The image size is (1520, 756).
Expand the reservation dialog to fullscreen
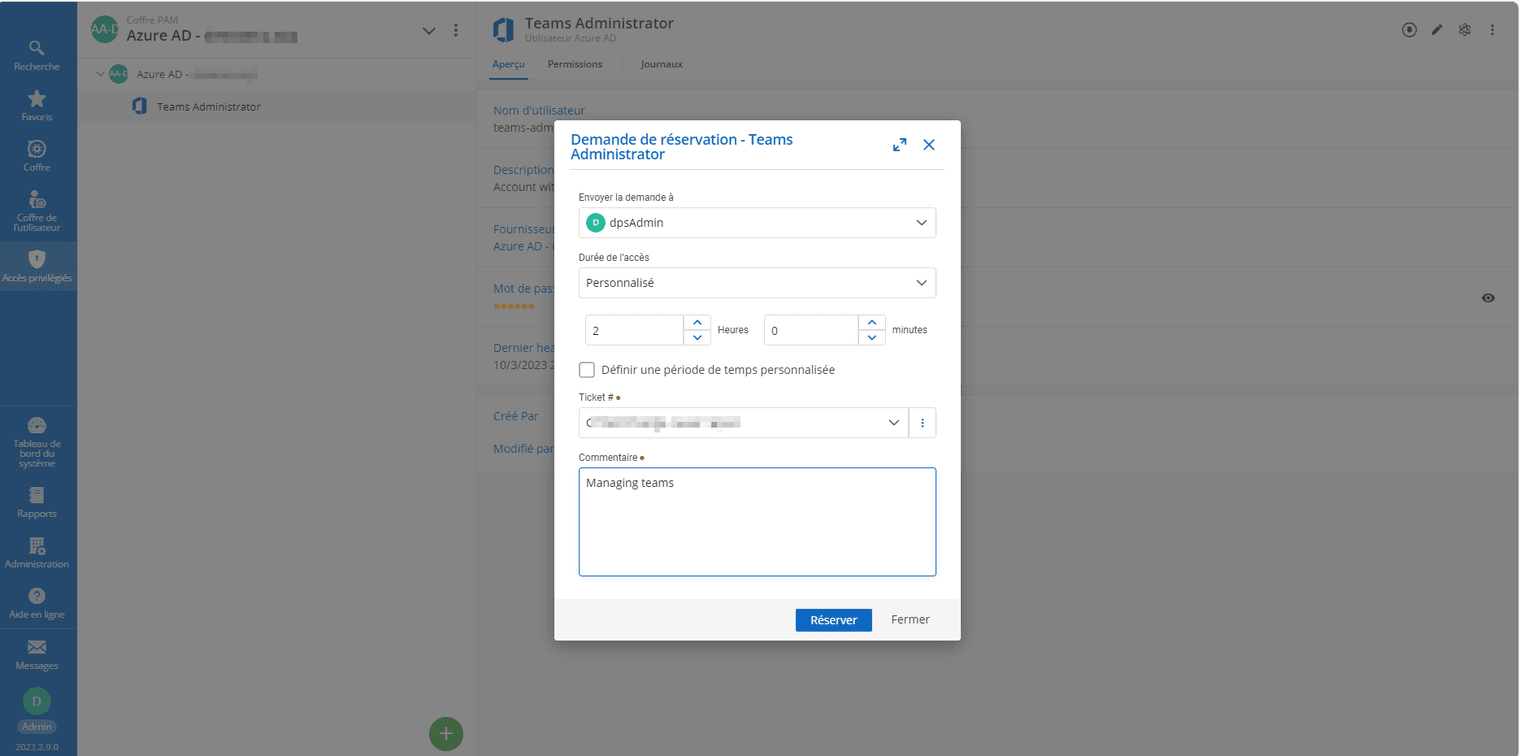(900, 145)
